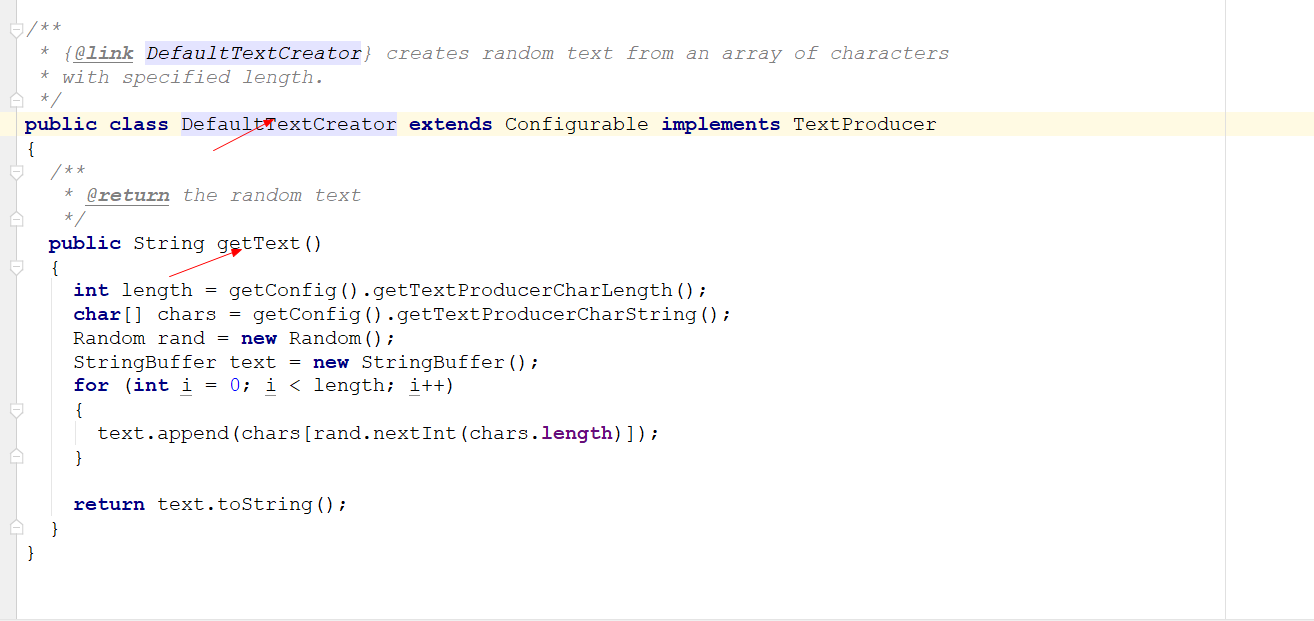1314x621 pixels.
Task: Click chars.length inside nextInt call
Action: click(x=540, y=433)
